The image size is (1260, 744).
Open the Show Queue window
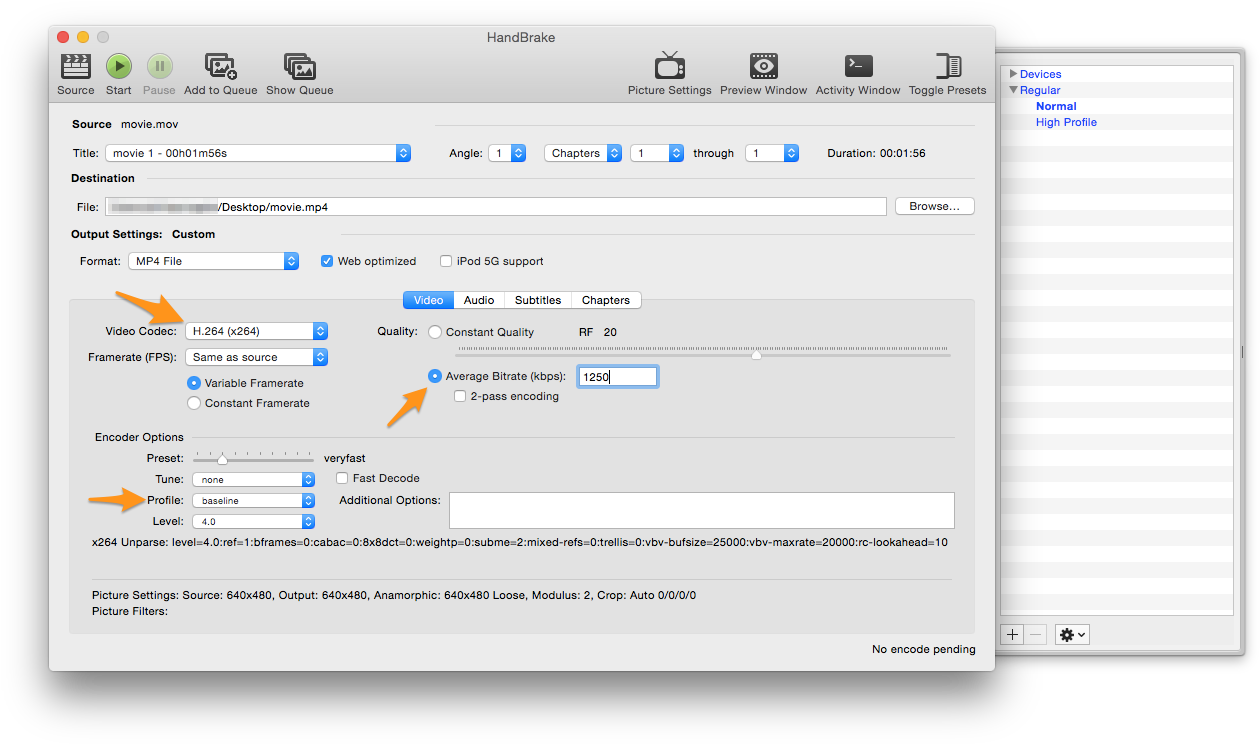click(x=299, y=70)
